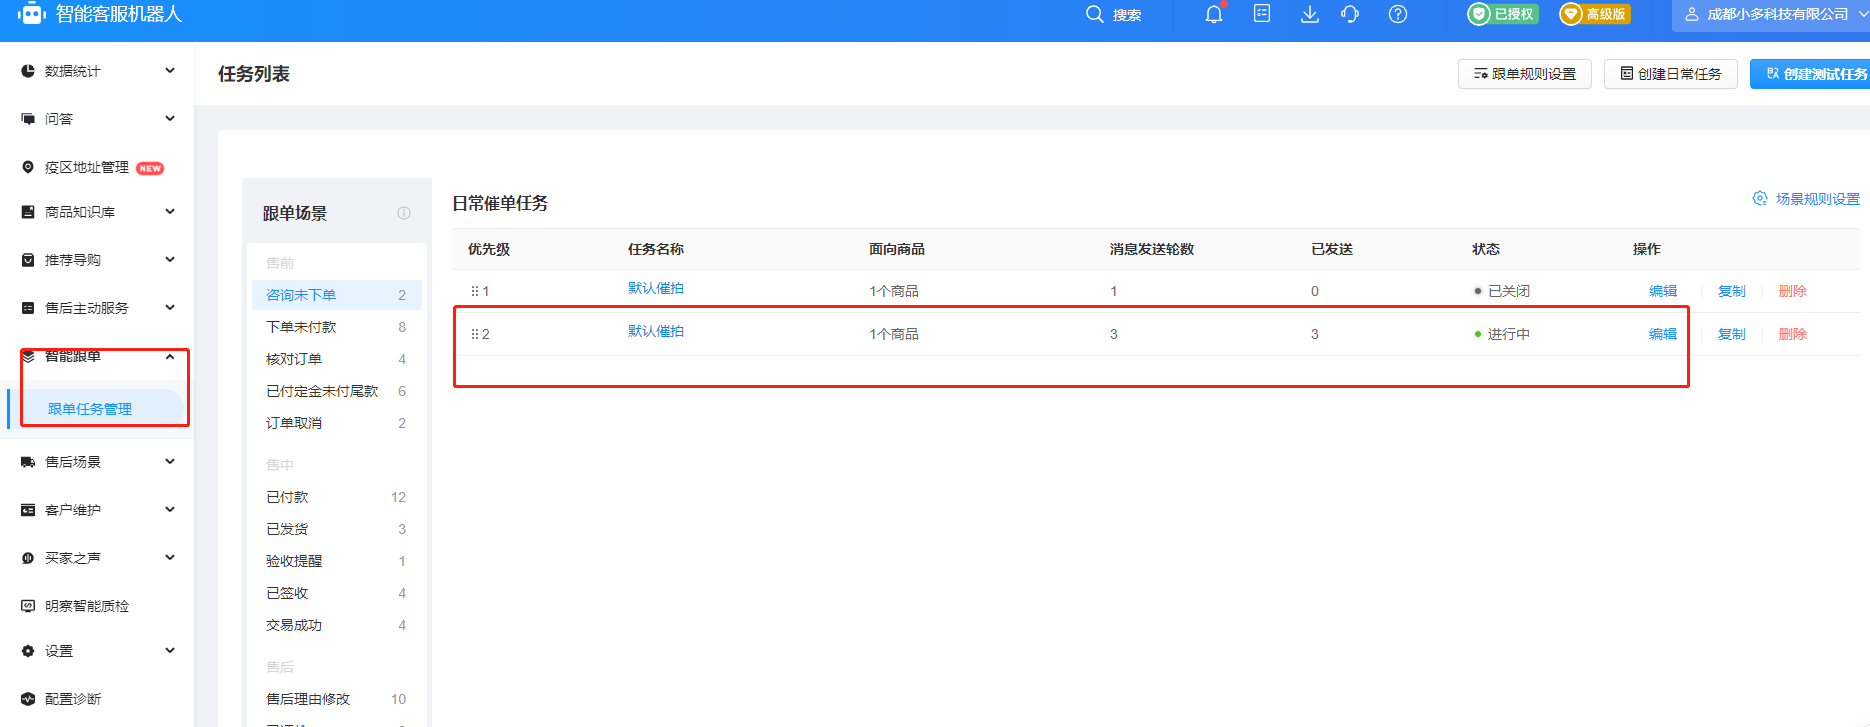The image size is (1870, 727).
Task: Expand the 问答 menu chevron
Action: (x=170, y=118)
